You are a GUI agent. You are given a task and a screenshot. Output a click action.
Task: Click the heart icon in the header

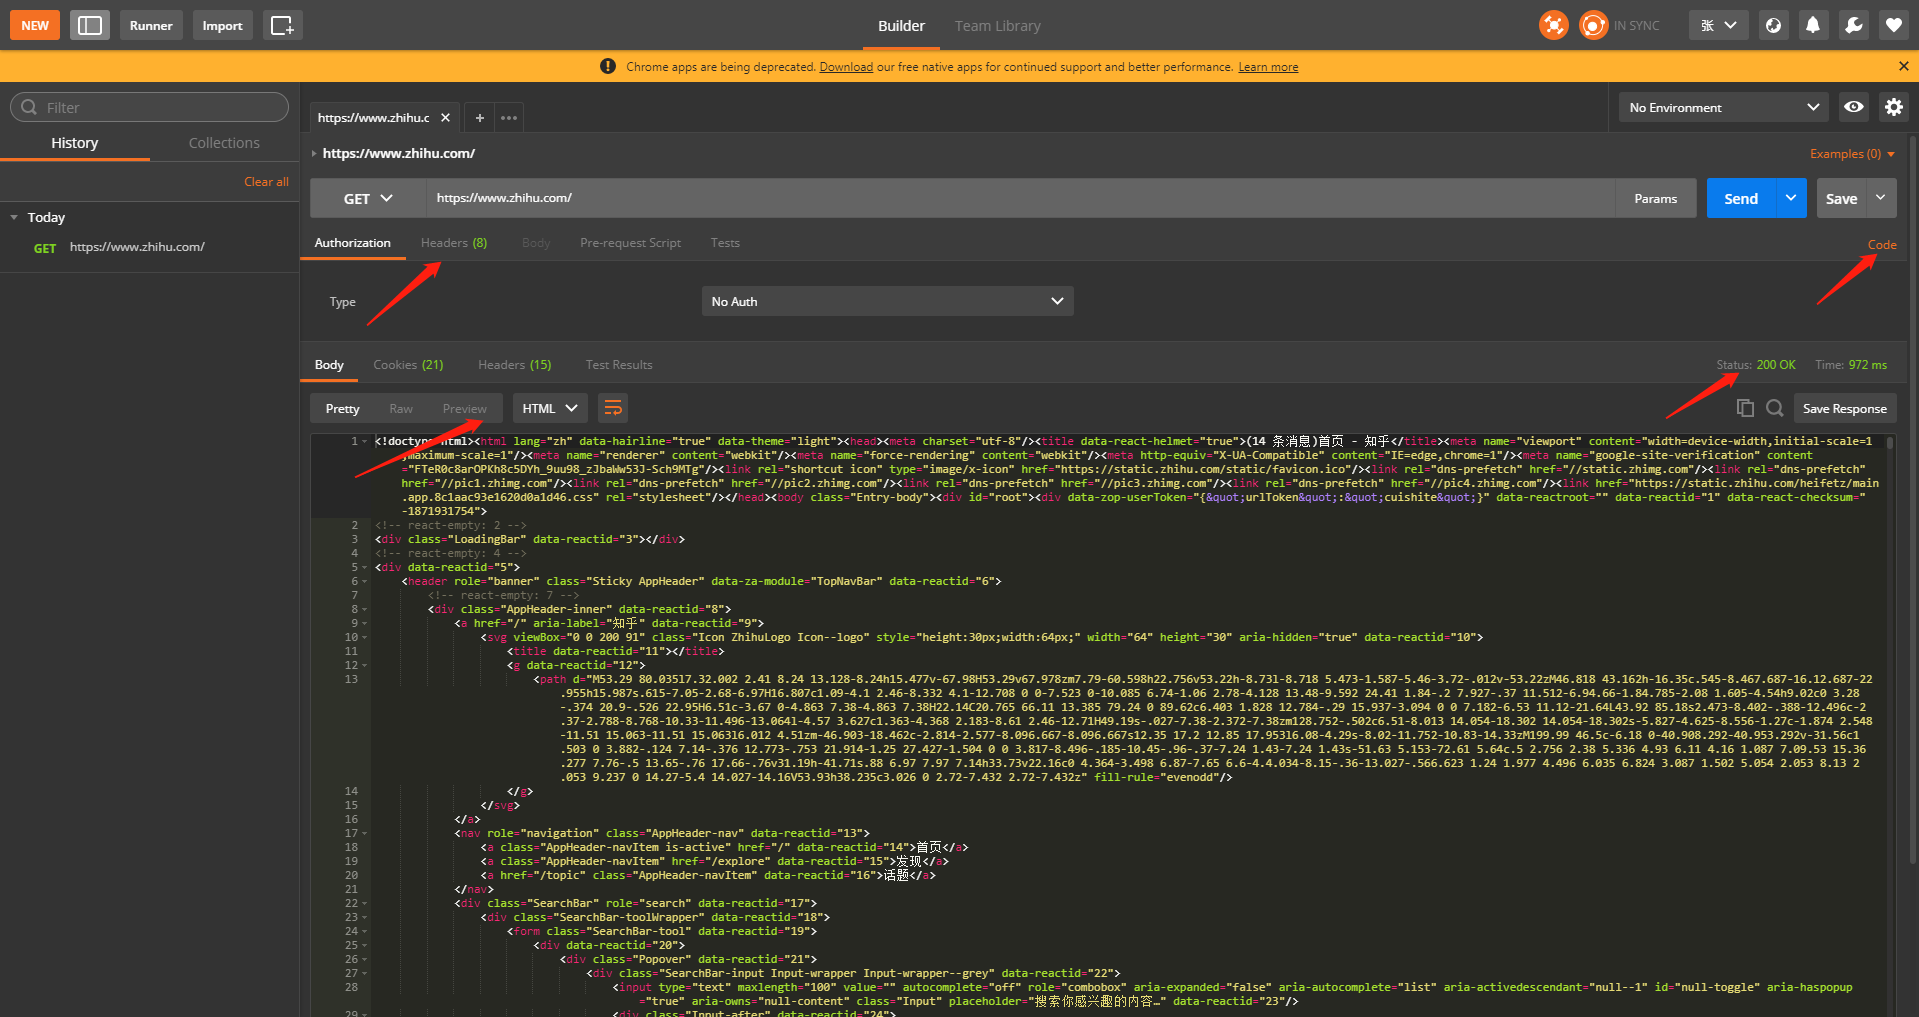click(x=1893, y=25)
